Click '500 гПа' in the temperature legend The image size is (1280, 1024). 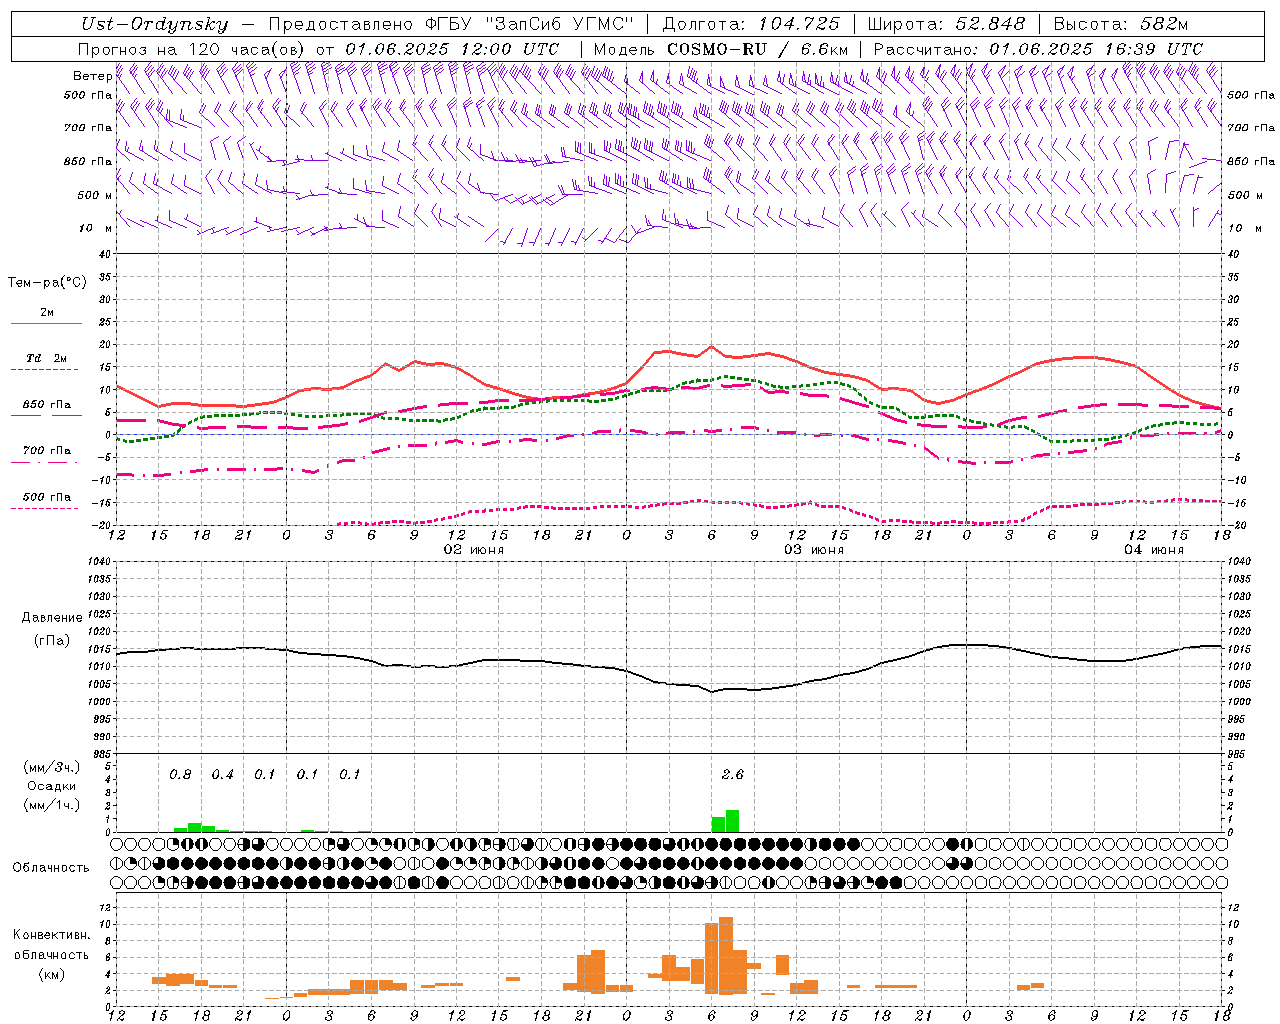coord(47,497)
